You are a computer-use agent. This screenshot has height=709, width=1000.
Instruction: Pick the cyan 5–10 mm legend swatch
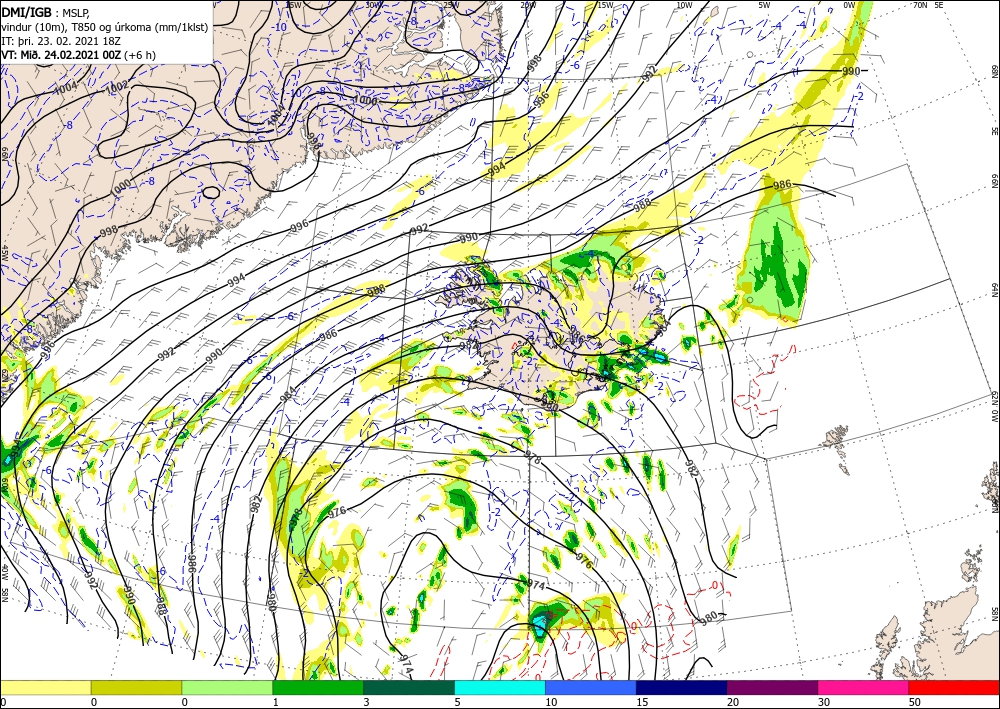(500, 687)
